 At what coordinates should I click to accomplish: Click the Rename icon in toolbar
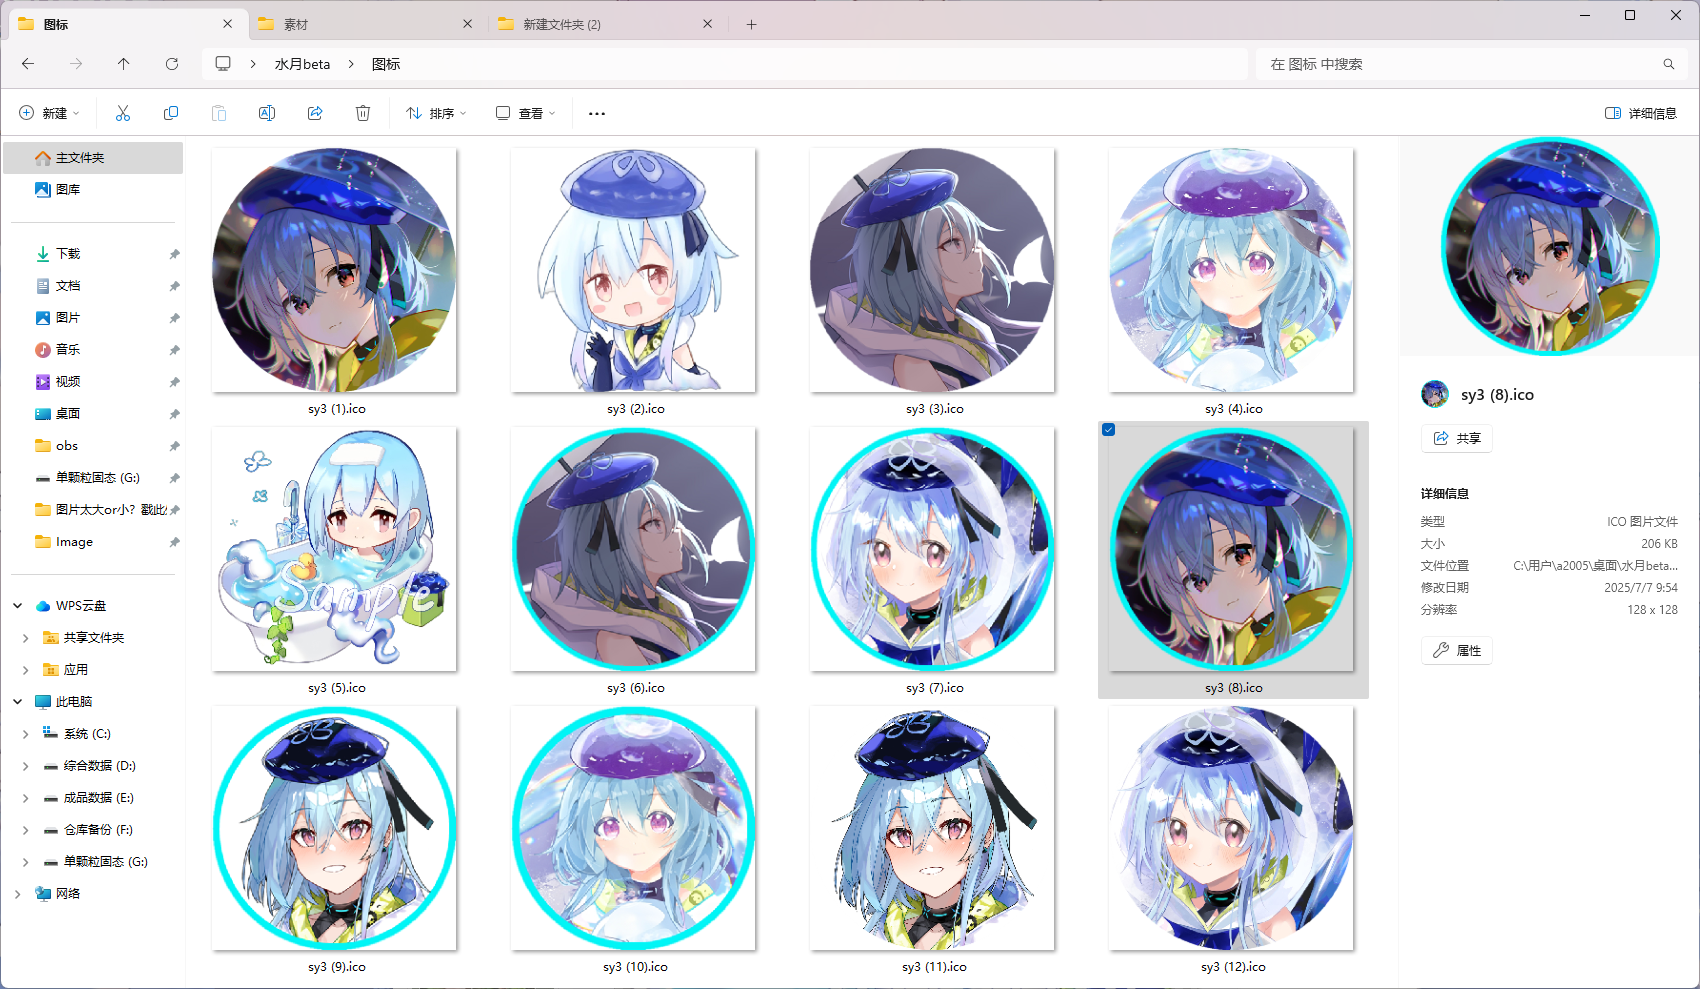(267, 113)
